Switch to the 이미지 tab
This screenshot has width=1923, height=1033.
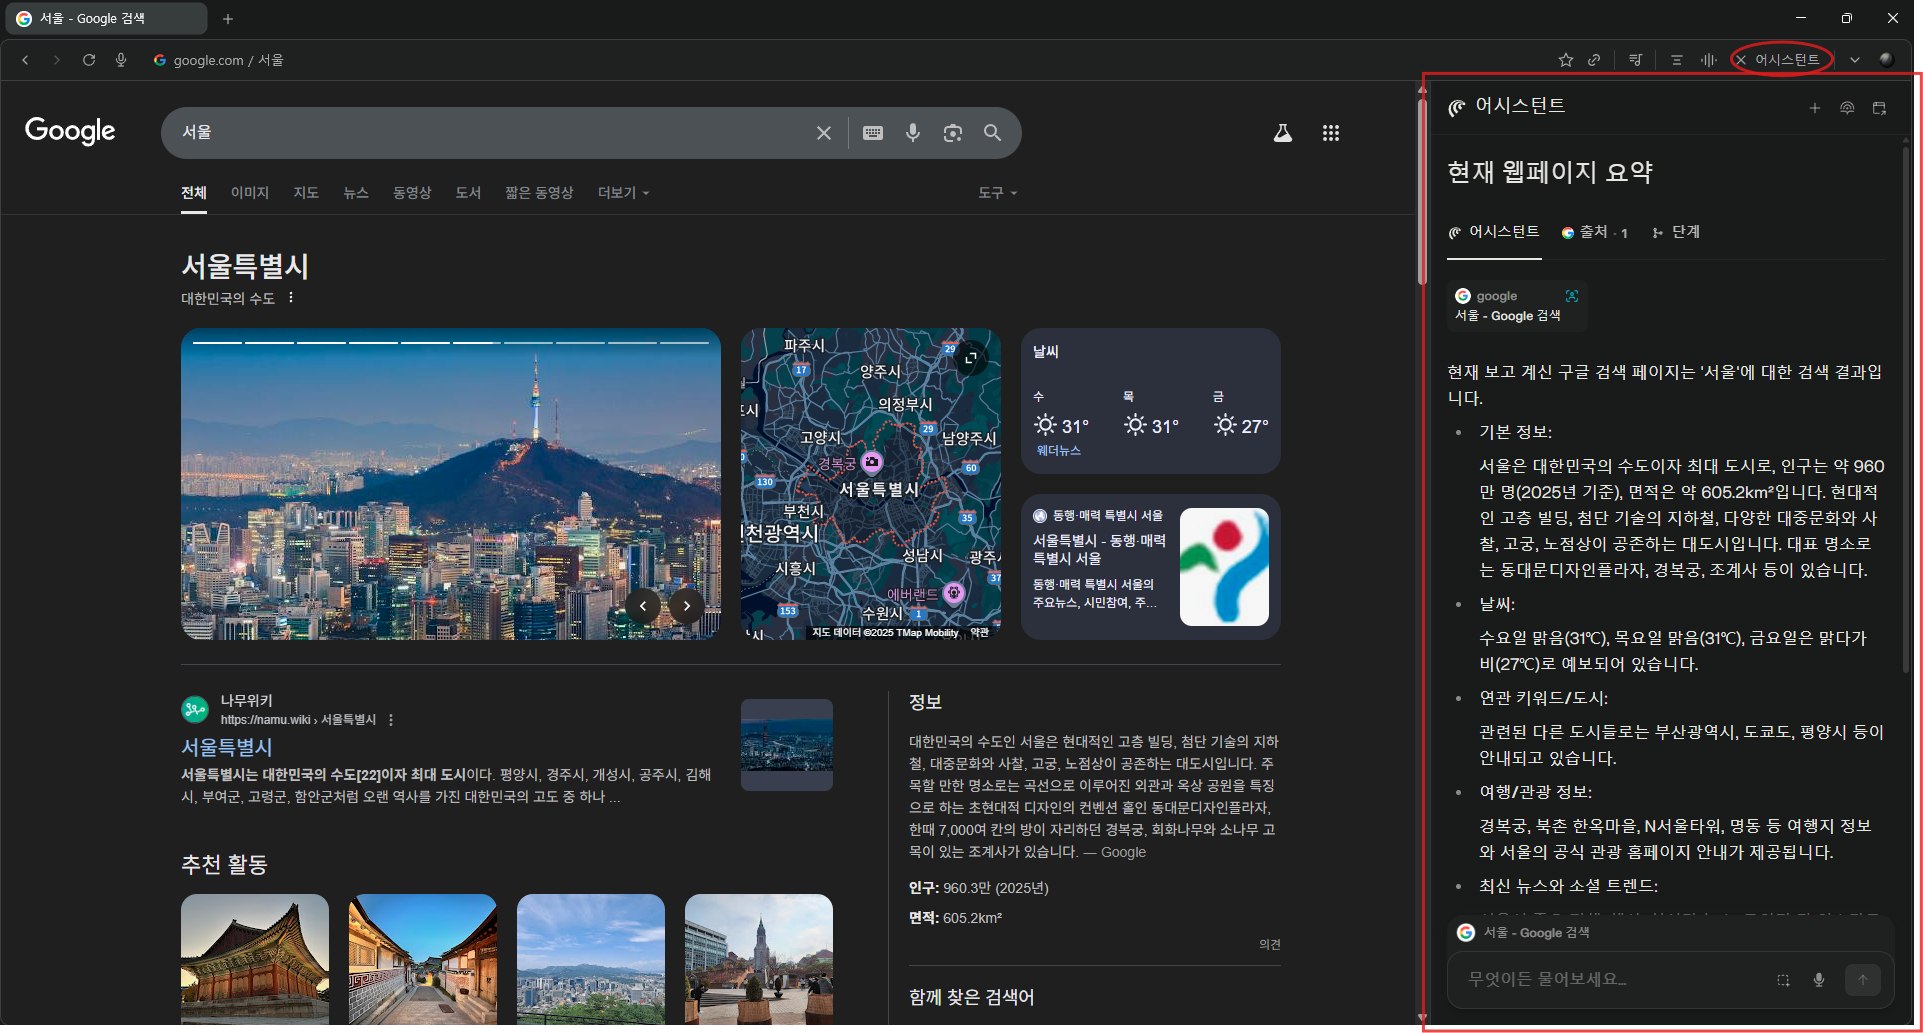[250, 193]
